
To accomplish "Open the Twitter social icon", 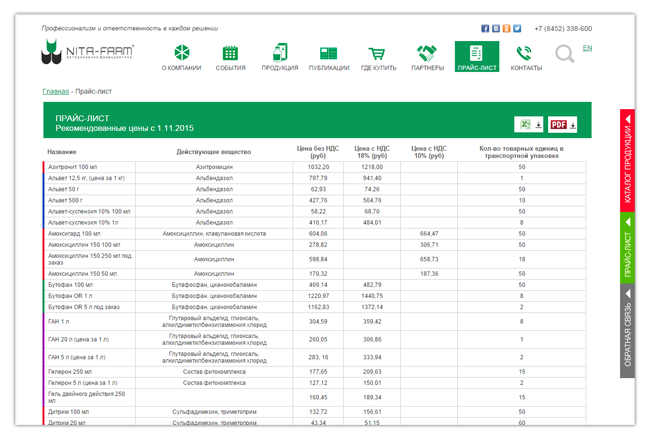I will click(x=517, y=29).
